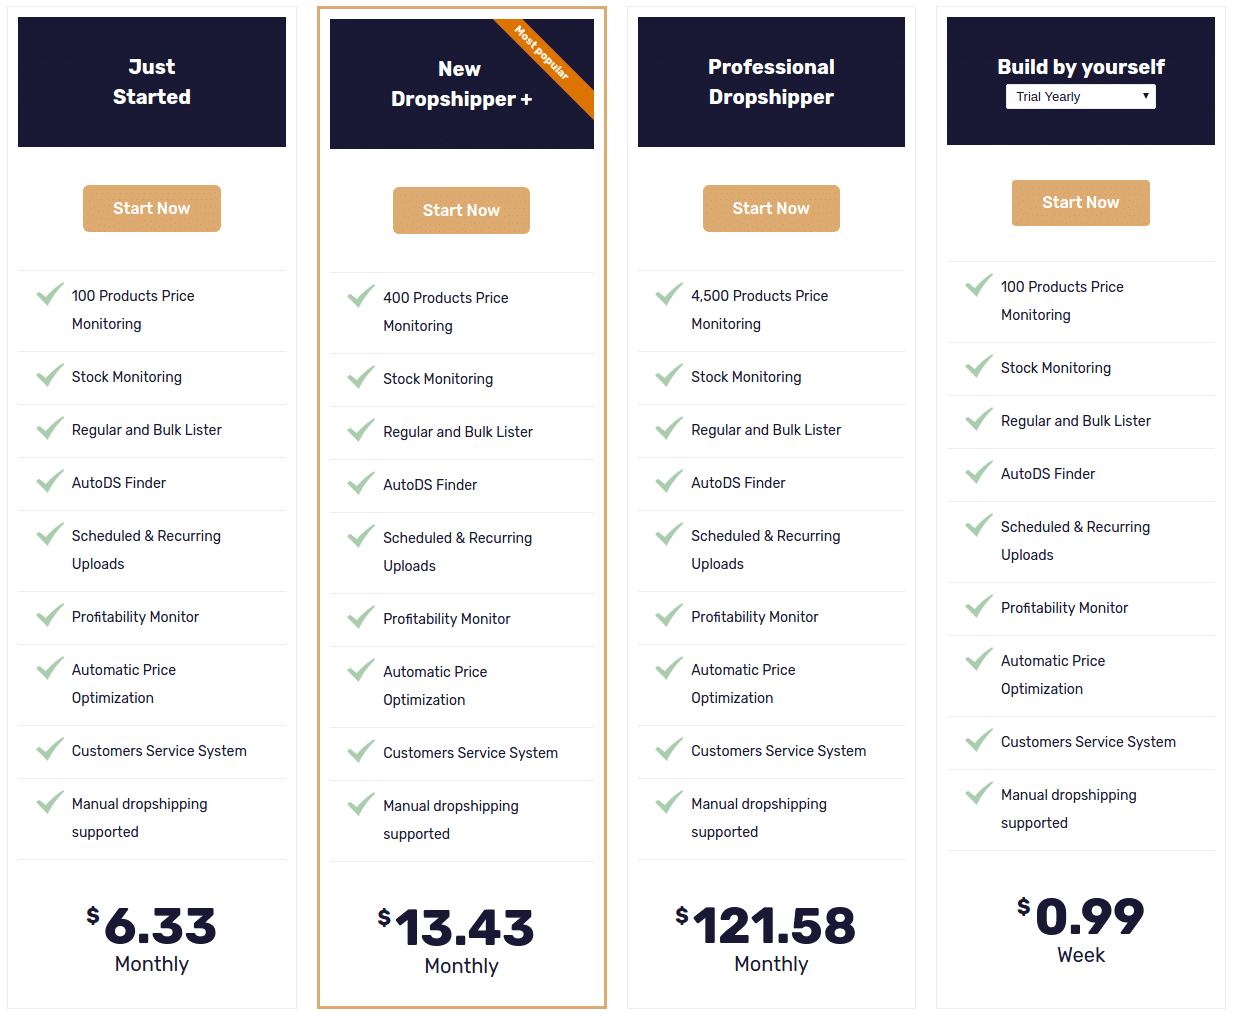Open the Trial Yearly dropdown
This screenshot has height=1018, width=1233.
[1080, 97]
